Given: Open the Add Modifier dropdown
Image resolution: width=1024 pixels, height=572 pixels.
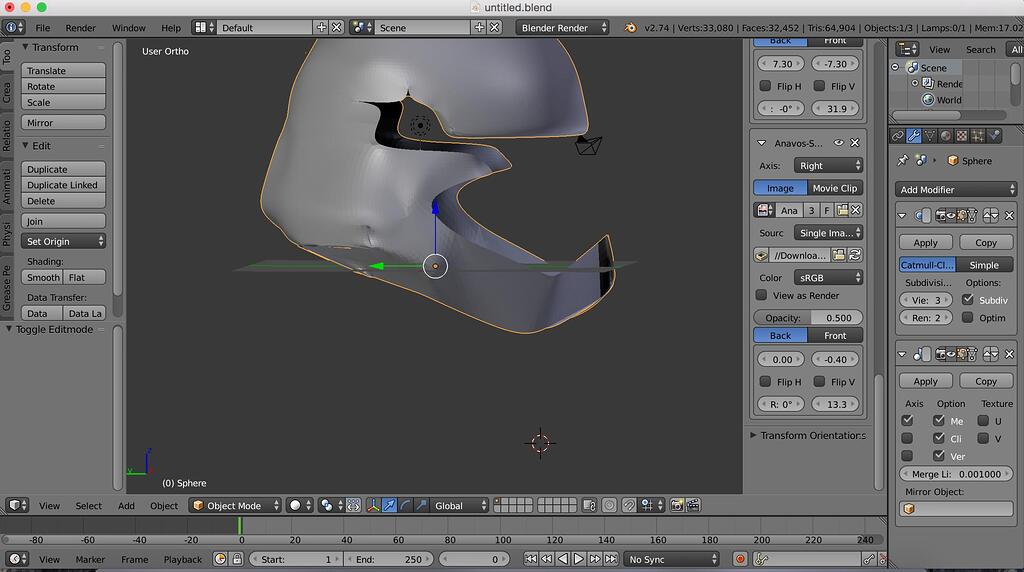Looking at the screenshot, I should 956,189.
